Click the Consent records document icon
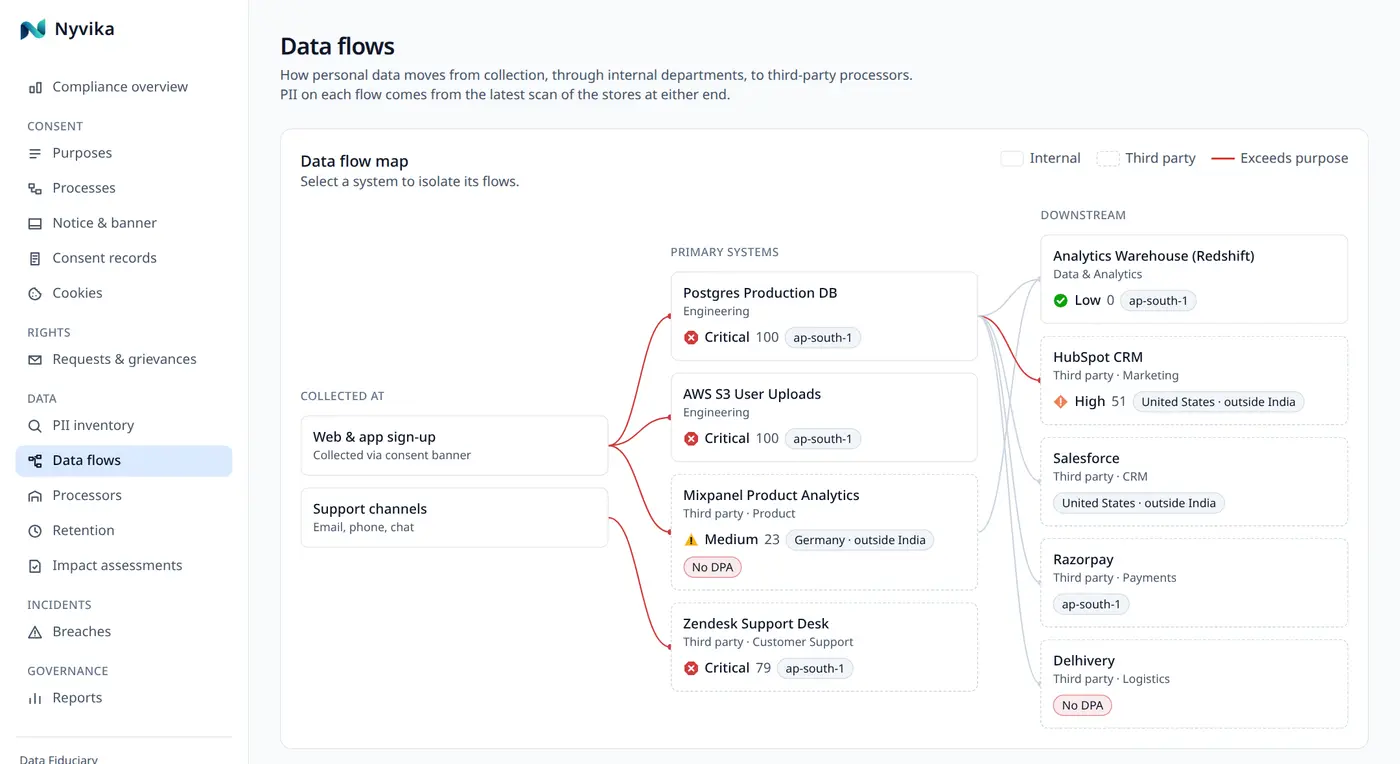 point(35,258)
